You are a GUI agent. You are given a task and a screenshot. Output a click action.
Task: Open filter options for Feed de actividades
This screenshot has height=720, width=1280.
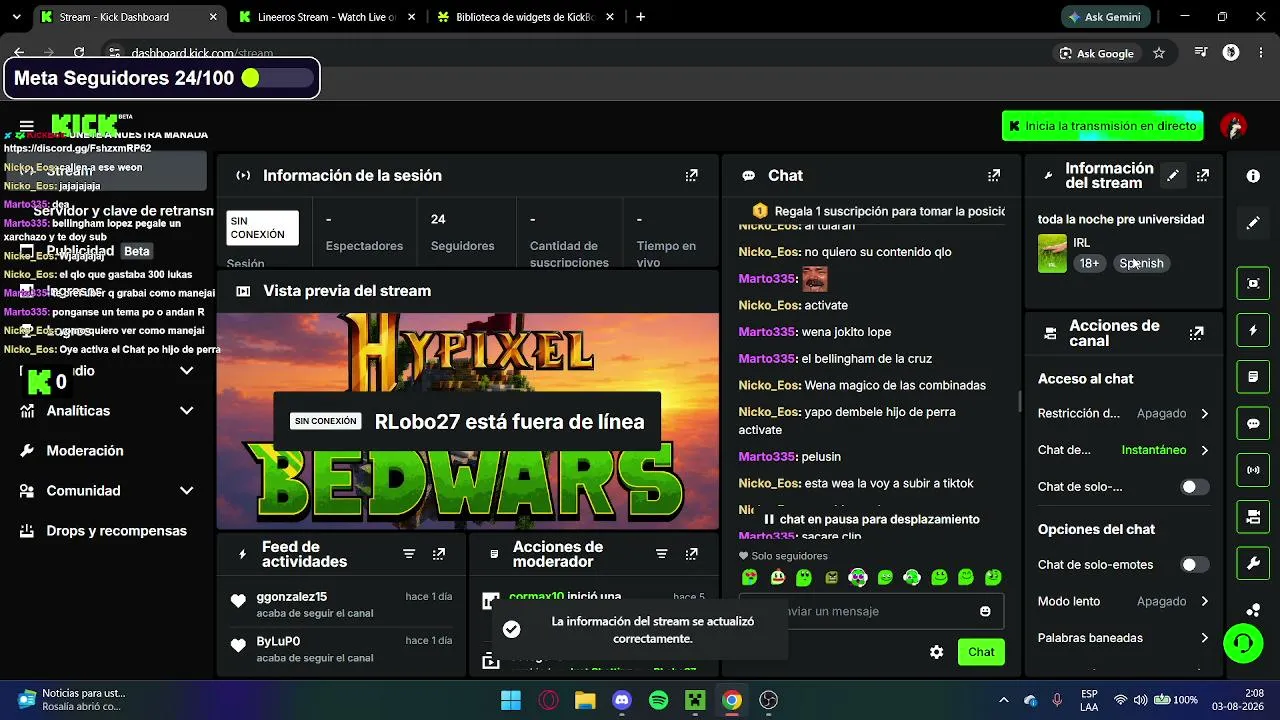click(409, 554)
